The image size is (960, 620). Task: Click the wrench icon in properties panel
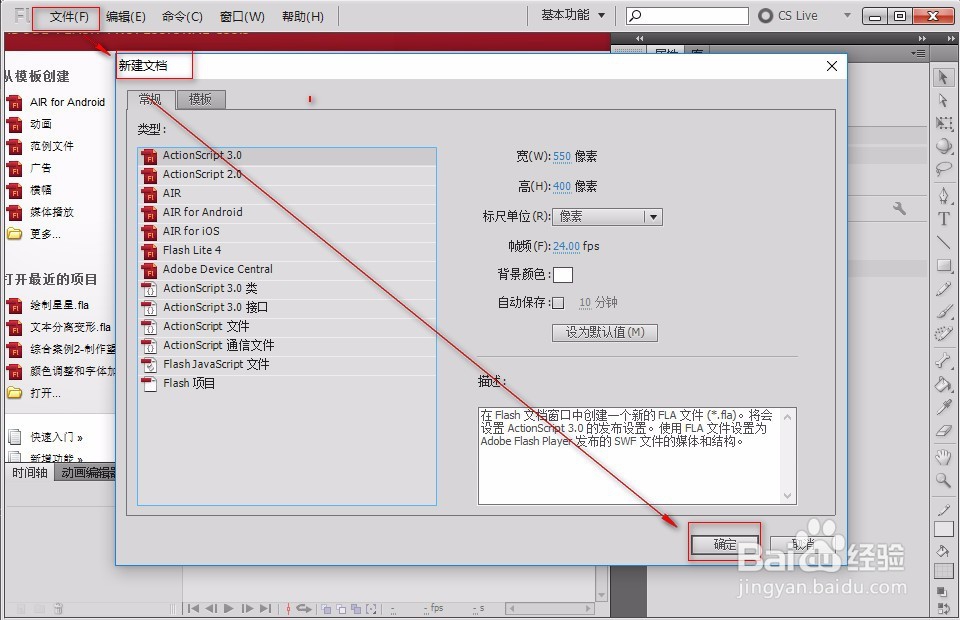(899, 208)
